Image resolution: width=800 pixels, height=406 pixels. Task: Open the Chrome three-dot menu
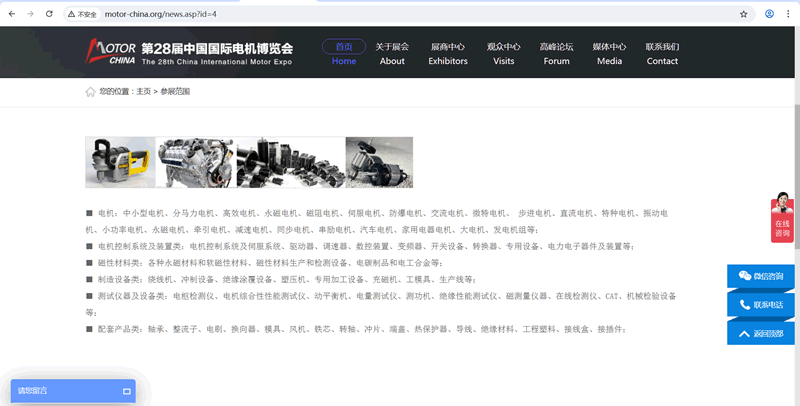[x=789, y=14]
